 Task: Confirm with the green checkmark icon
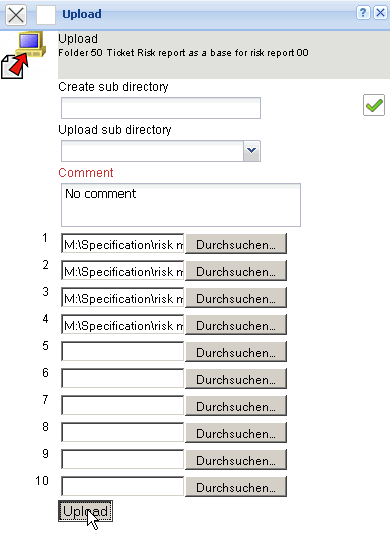point(374,105)
